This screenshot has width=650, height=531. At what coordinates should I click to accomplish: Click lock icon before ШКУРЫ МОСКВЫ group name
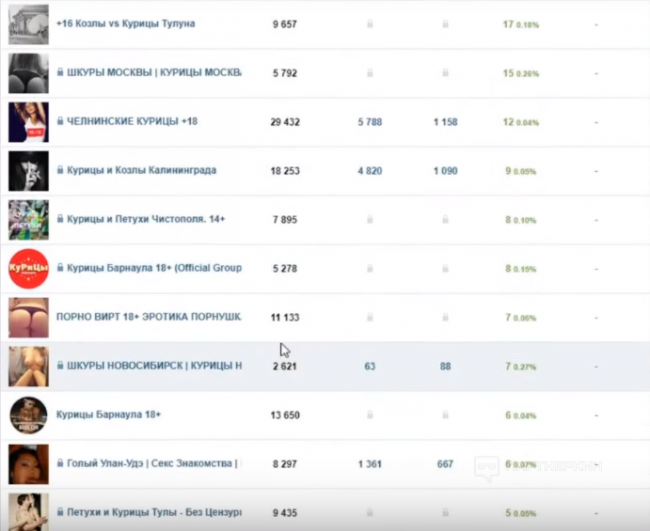click(x=61, y=73)
